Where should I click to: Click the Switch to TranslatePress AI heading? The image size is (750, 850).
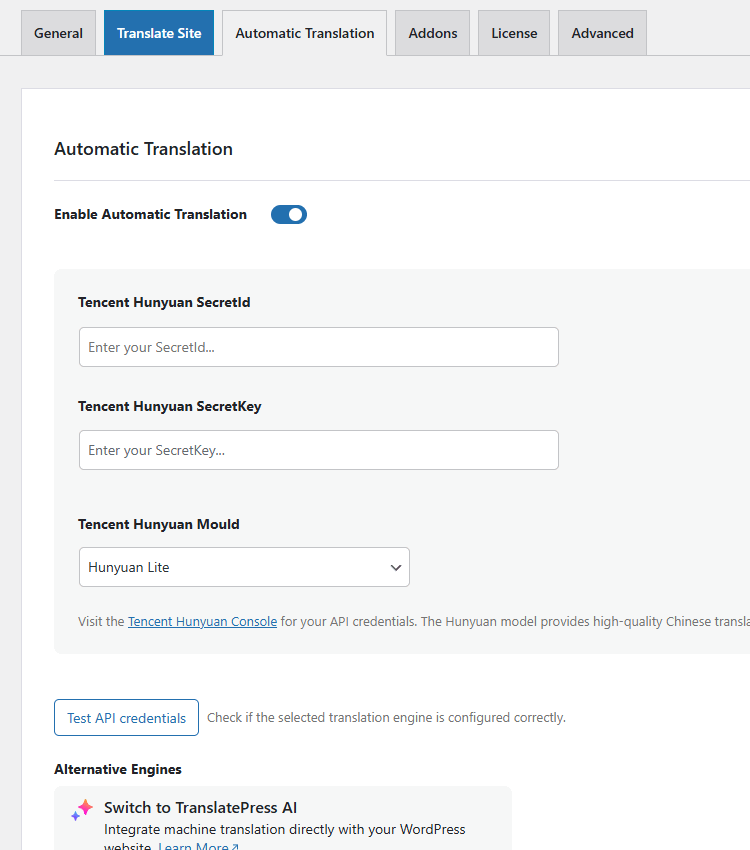click(200, 808)
